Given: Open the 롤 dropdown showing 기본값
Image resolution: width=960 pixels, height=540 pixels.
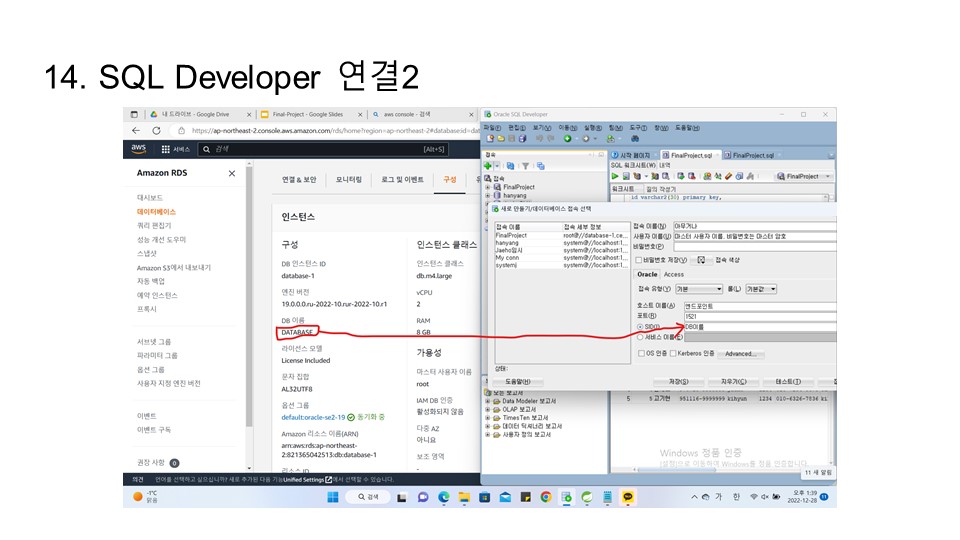Looking at the screenshot, I should [761, 289].
